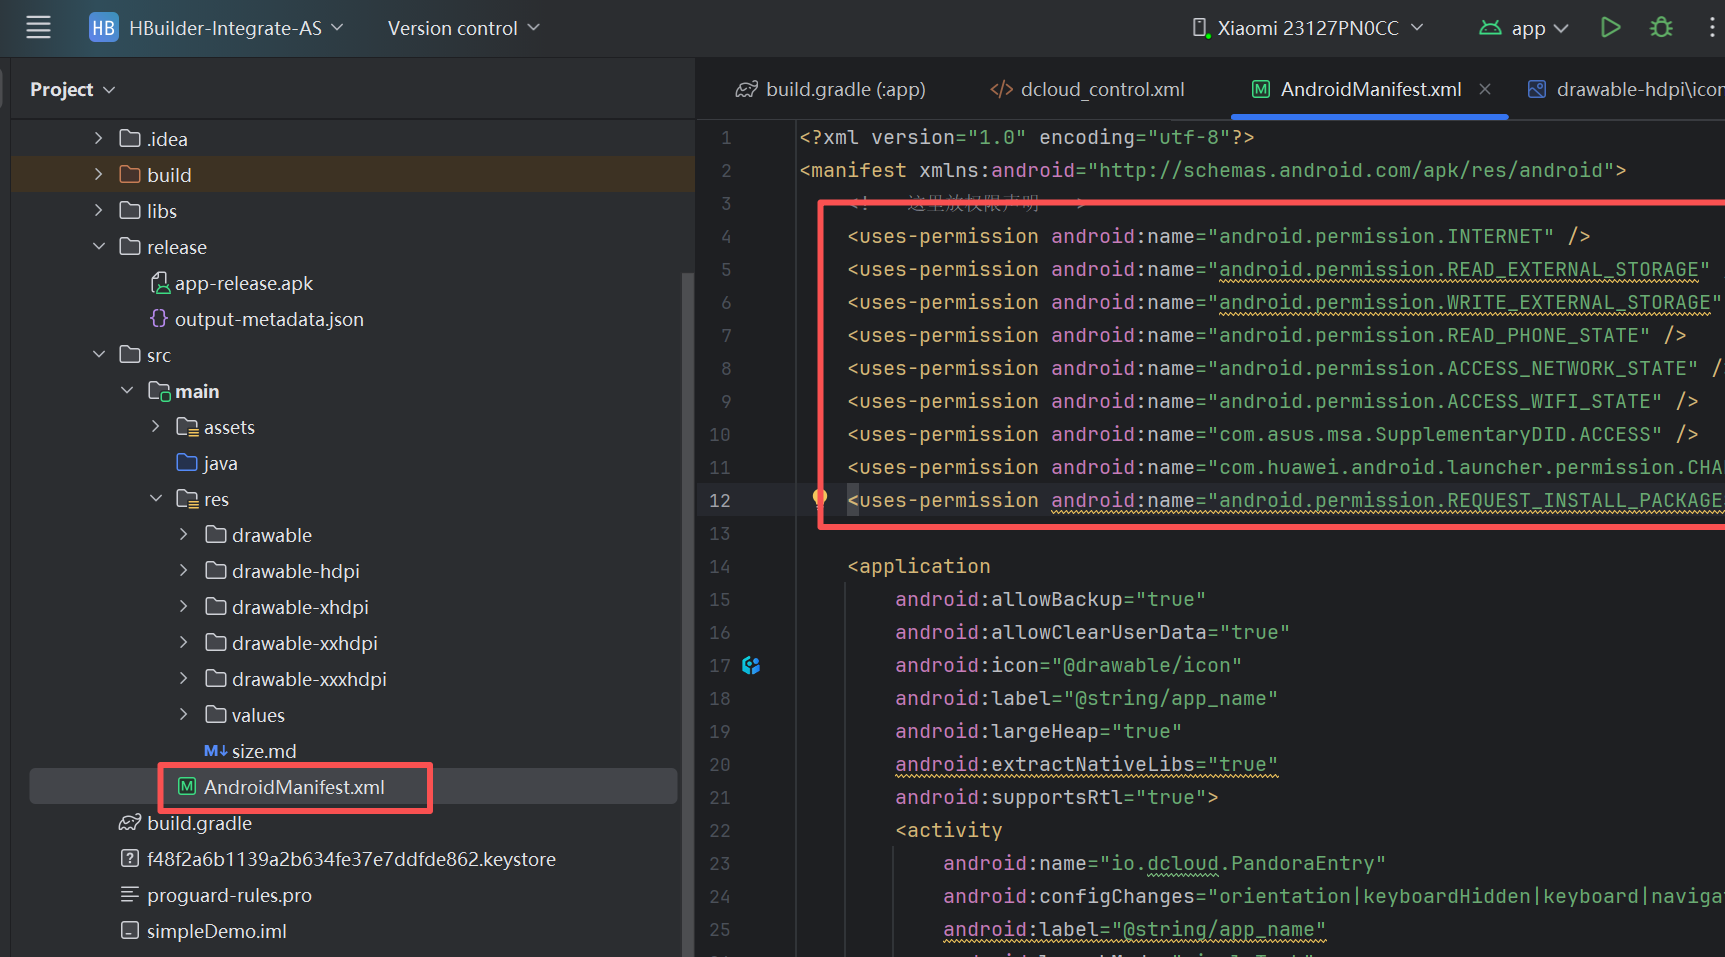1725x957 pixels.
Task: Open Xiaomi 23127PN0CC device selector
Action: [1307, 28]
